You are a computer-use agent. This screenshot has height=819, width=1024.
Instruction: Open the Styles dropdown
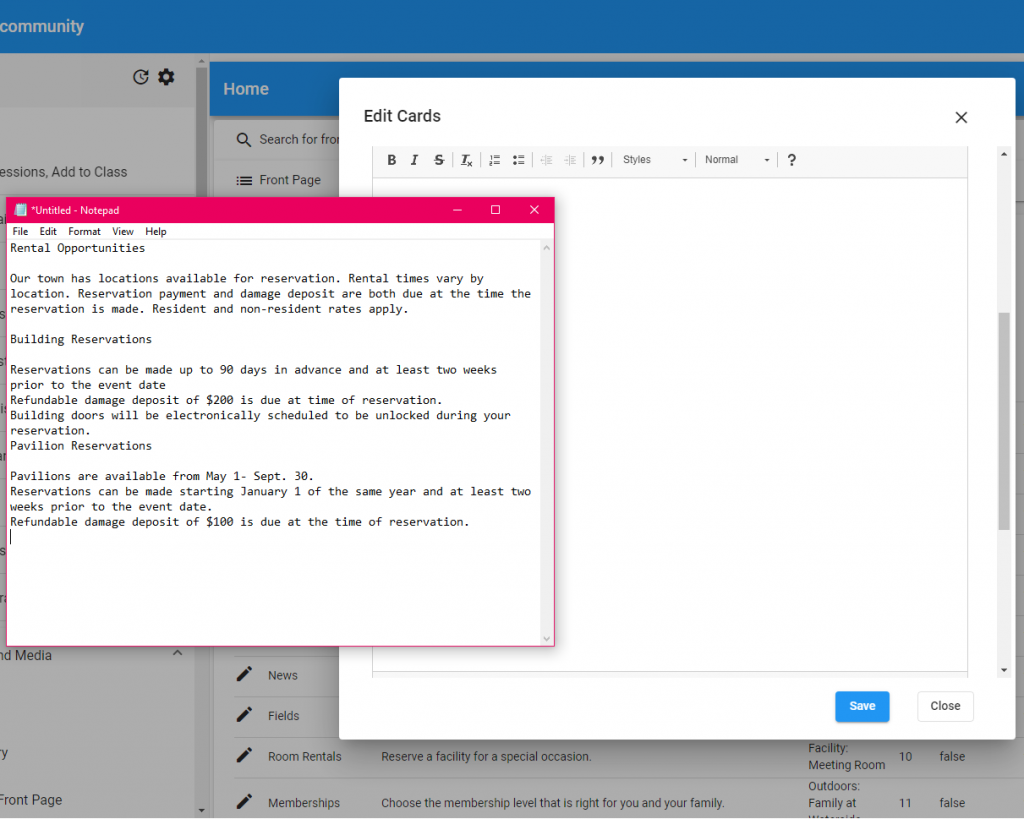pos(654,160)
